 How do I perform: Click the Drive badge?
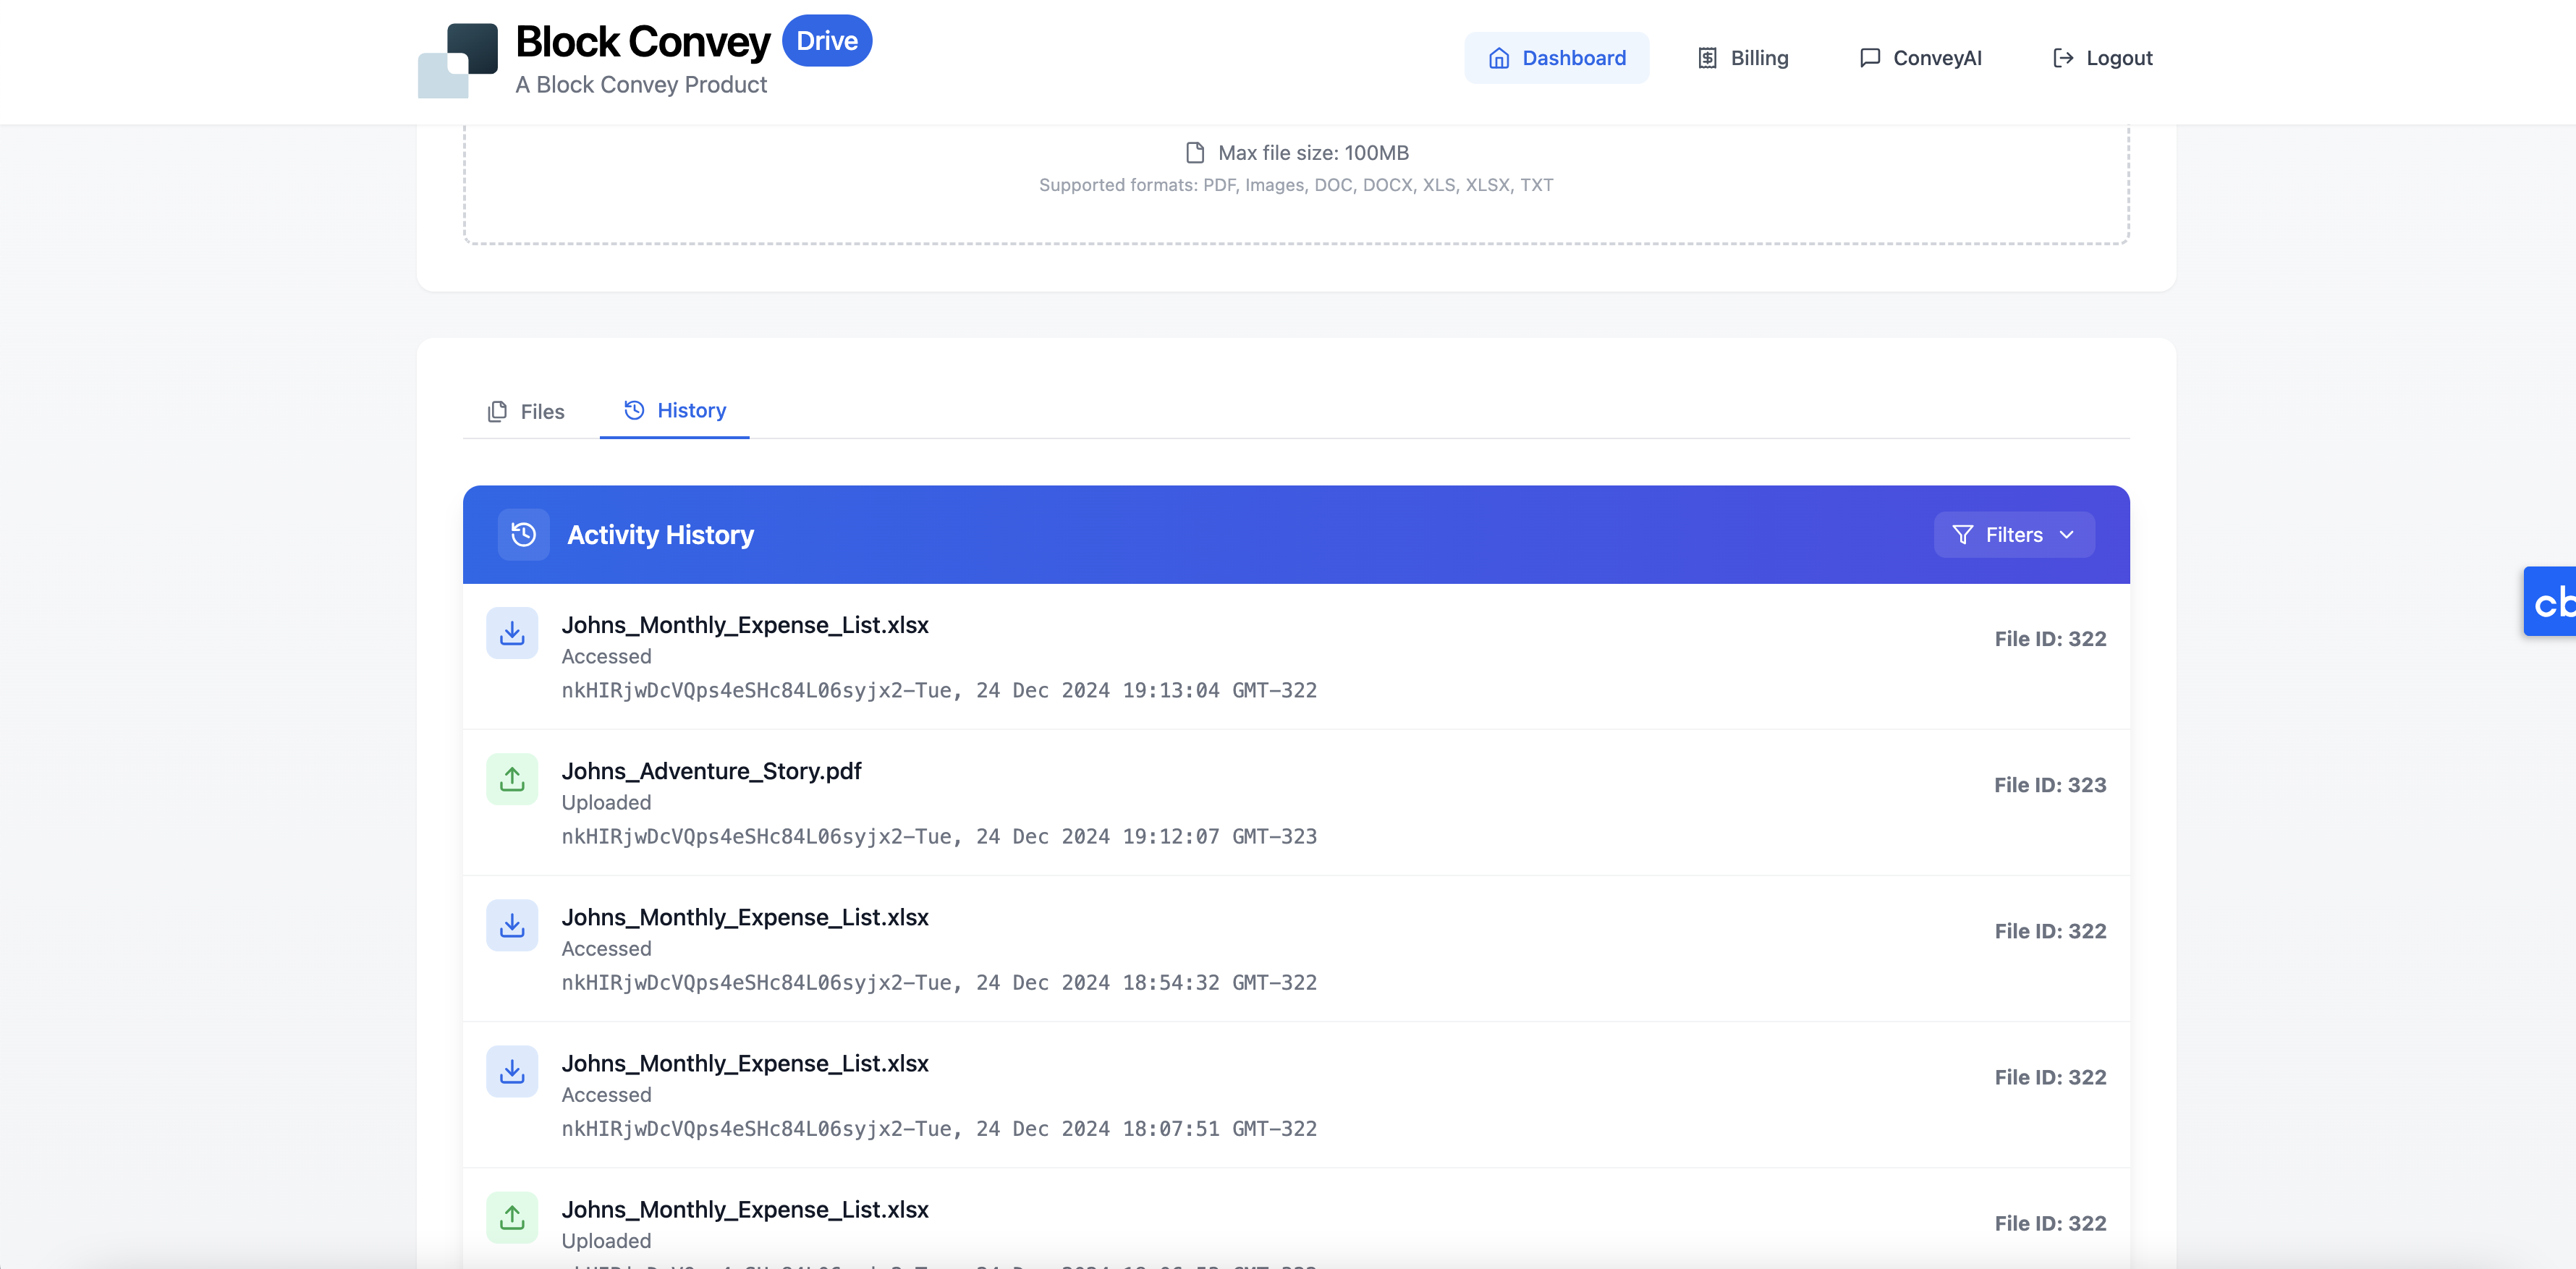point(827,41)
